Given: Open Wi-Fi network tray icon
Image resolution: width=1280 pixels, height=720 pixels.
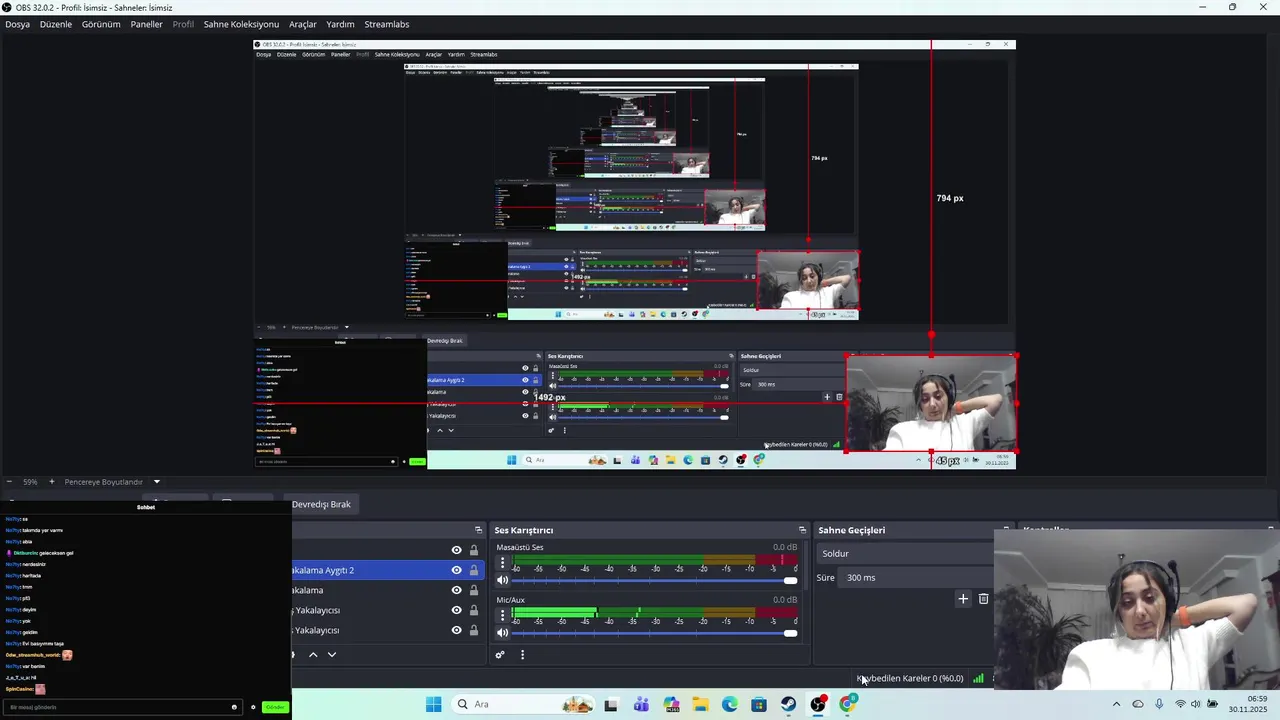Looking at the screenshot, I should (x=1180, y=704).
